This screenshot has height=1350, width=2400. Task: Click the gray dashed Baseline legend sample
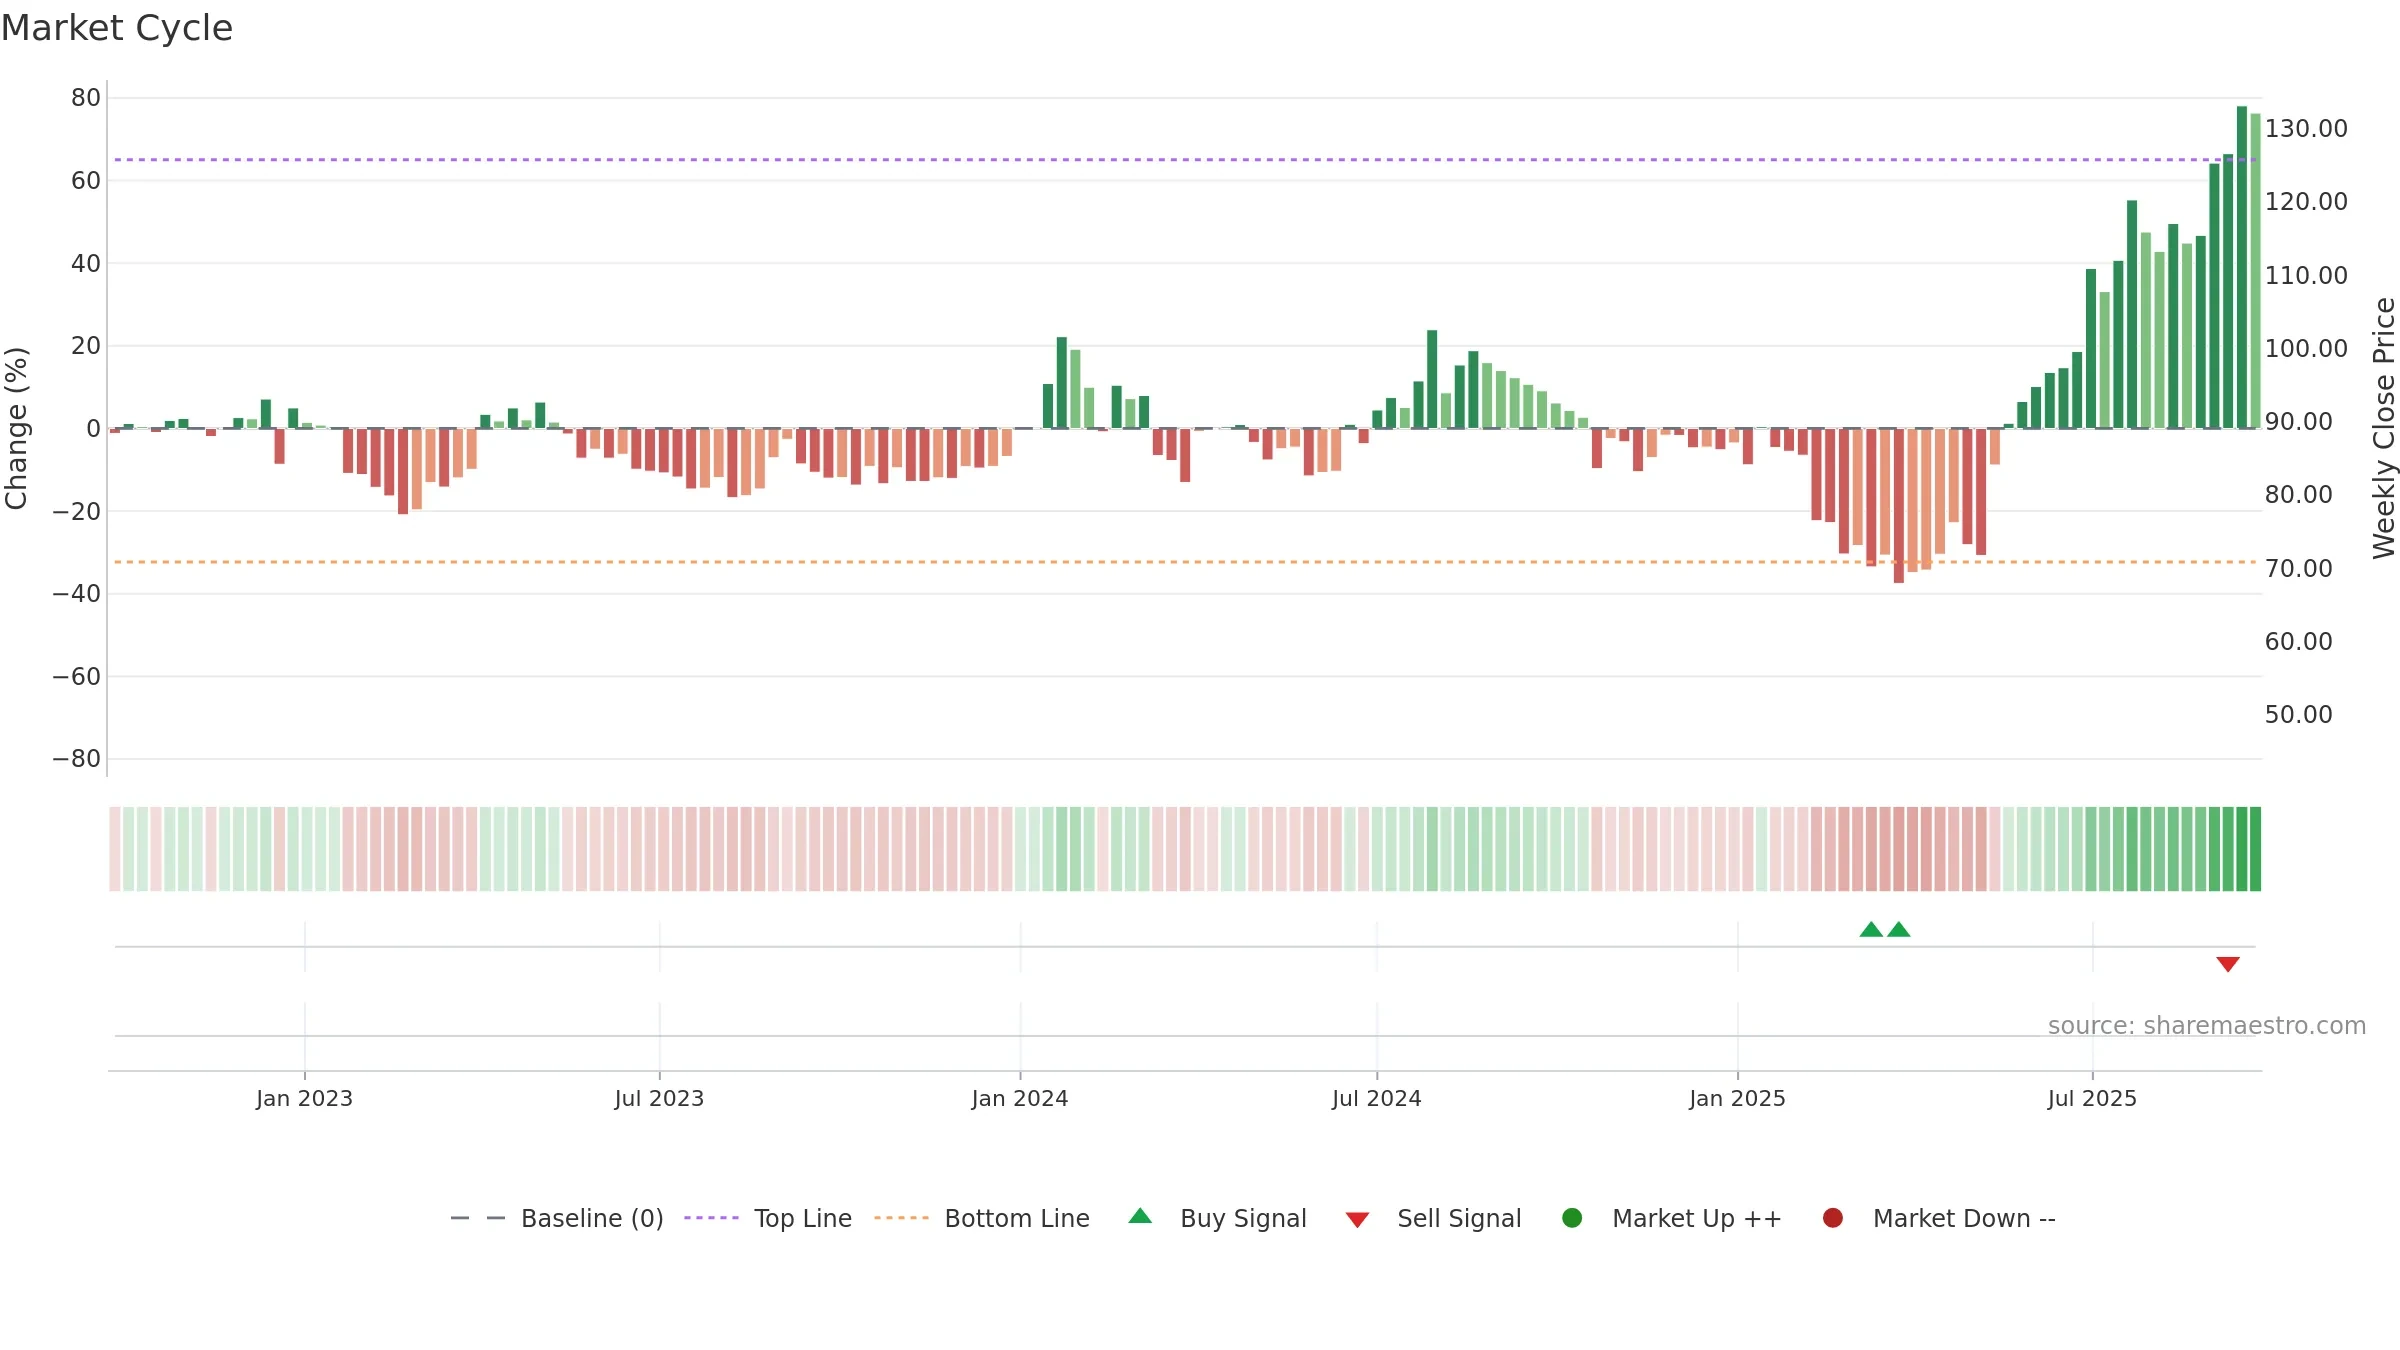click(x=478, y=1218)
